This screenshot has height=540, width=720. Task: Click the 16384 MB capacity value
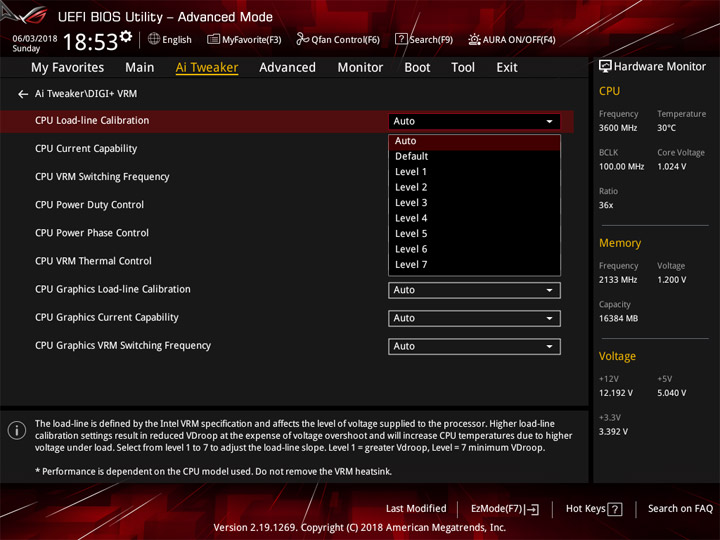[x=618, y=319]
